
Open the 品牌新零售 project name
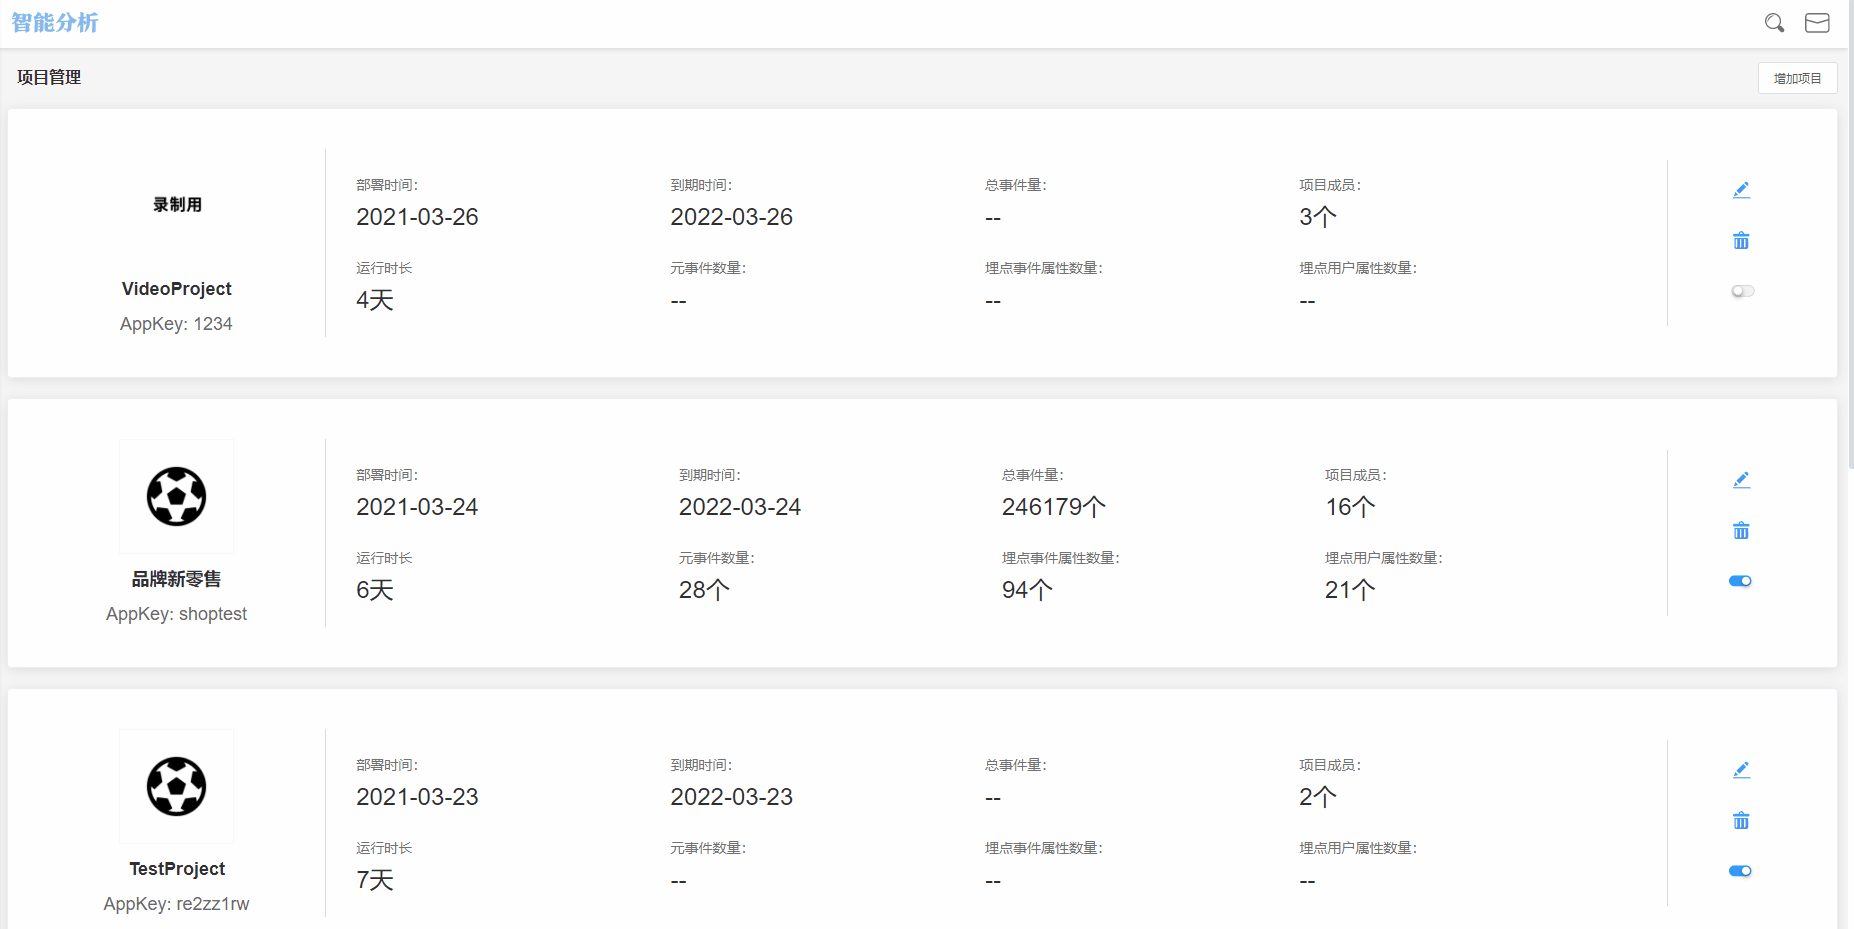click(176, 579)
